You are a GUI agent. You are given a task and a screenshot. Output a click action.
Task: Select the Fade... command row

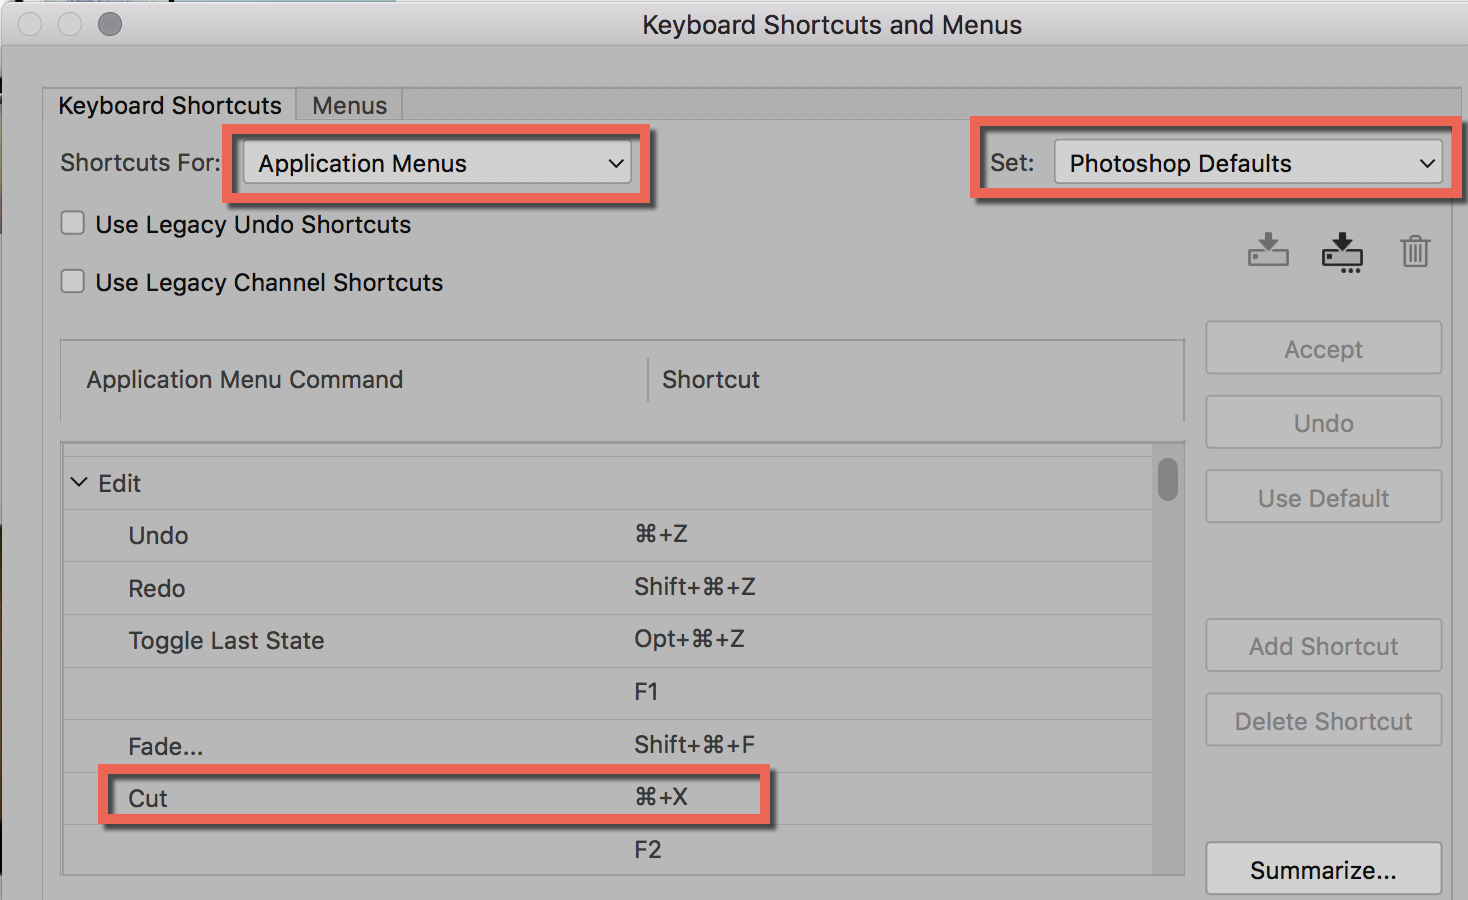tap(608, 746)
